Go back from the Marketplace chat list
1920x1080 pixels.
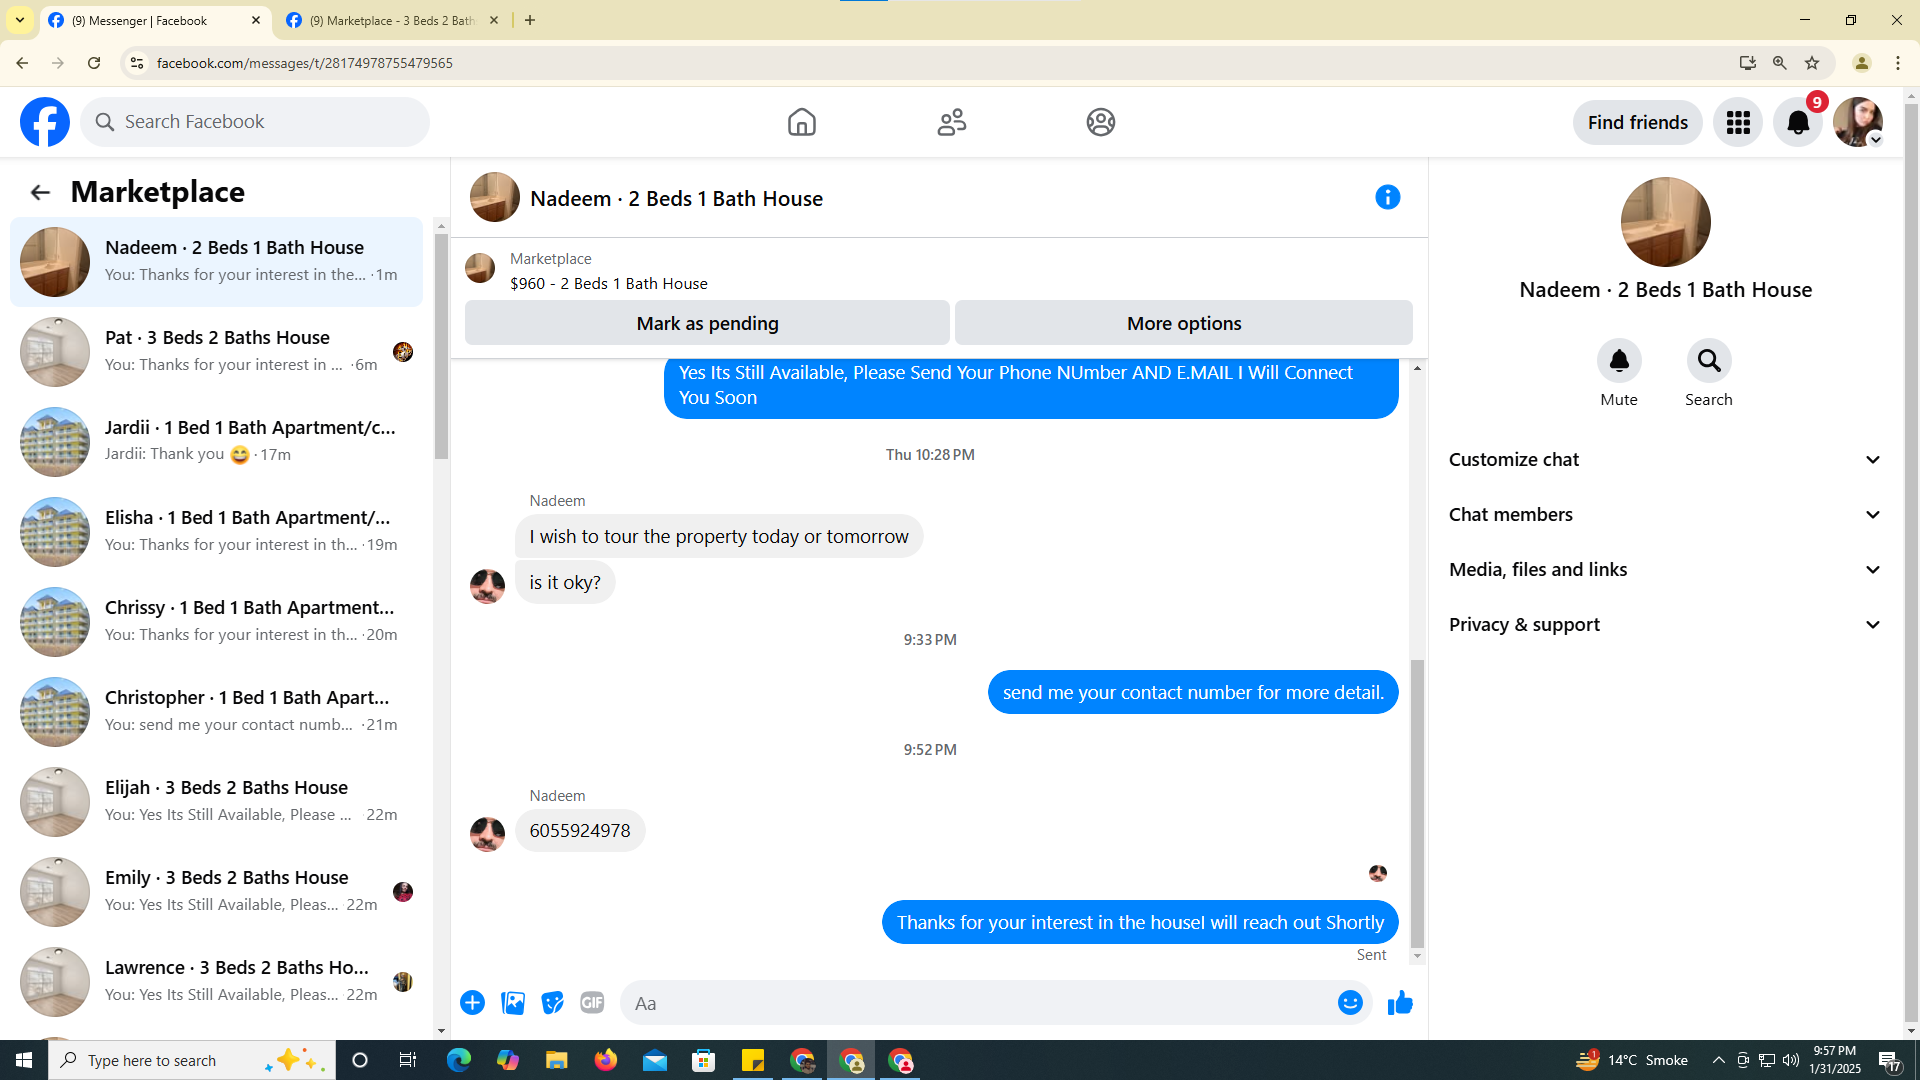(x=40, y=192)
